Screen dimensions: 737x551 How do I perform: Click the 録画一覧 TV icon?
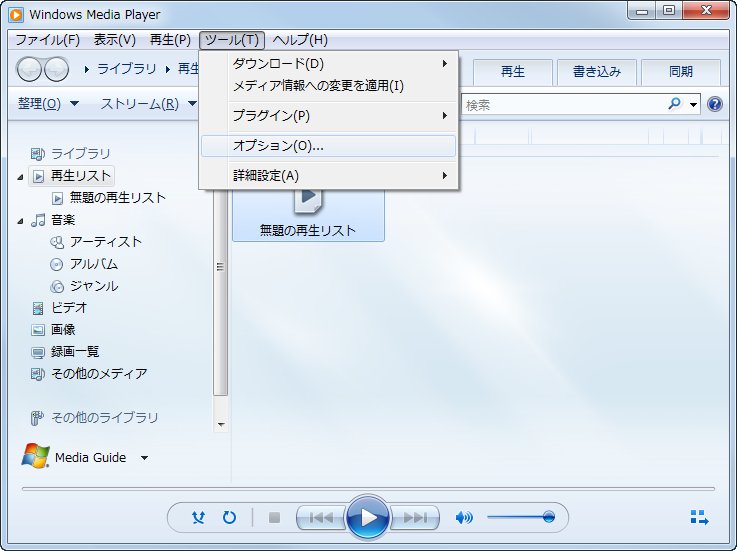click(38, 353)
